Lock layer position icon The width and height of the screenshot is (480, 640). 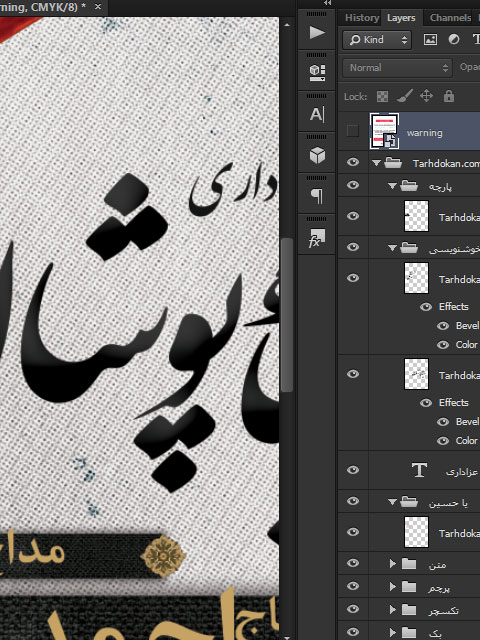tap(427, 96)
